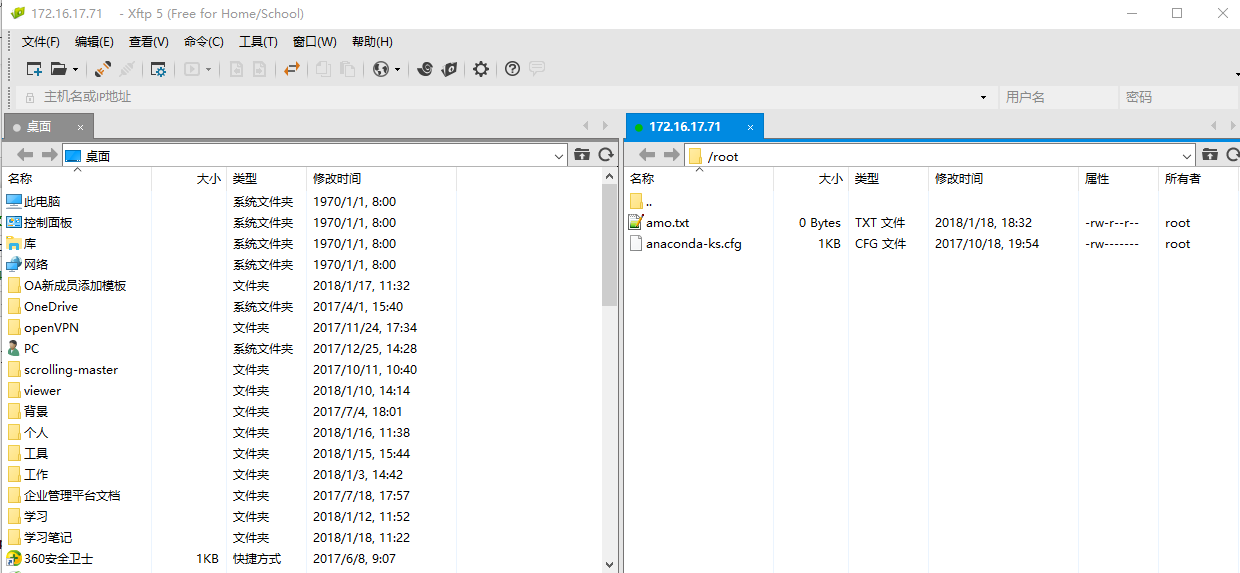Image resolution: width=1240 pixels, height=573 pixels.
Task: Click the greyed download file icon
Action: 260,69
